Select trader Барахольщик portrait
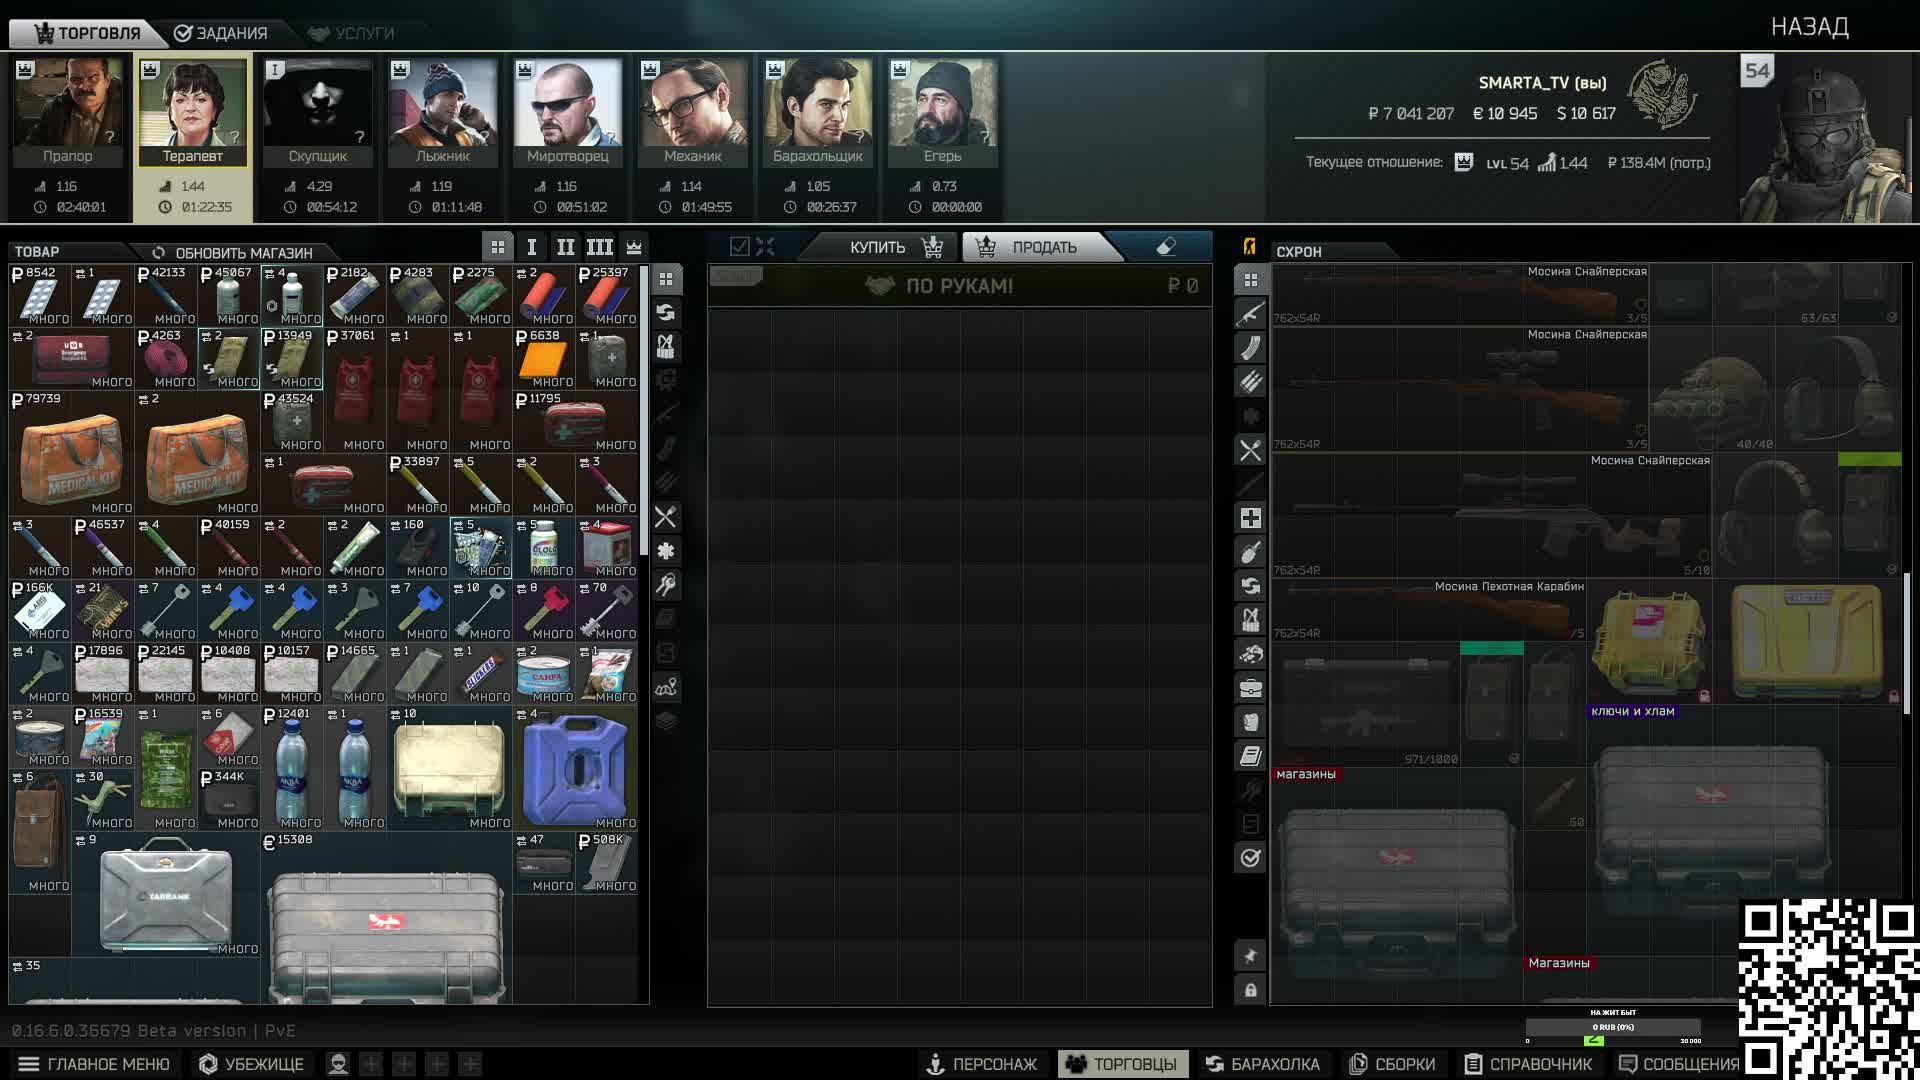Screen dimensions: 1920x1080 click(x=818, y=112)
